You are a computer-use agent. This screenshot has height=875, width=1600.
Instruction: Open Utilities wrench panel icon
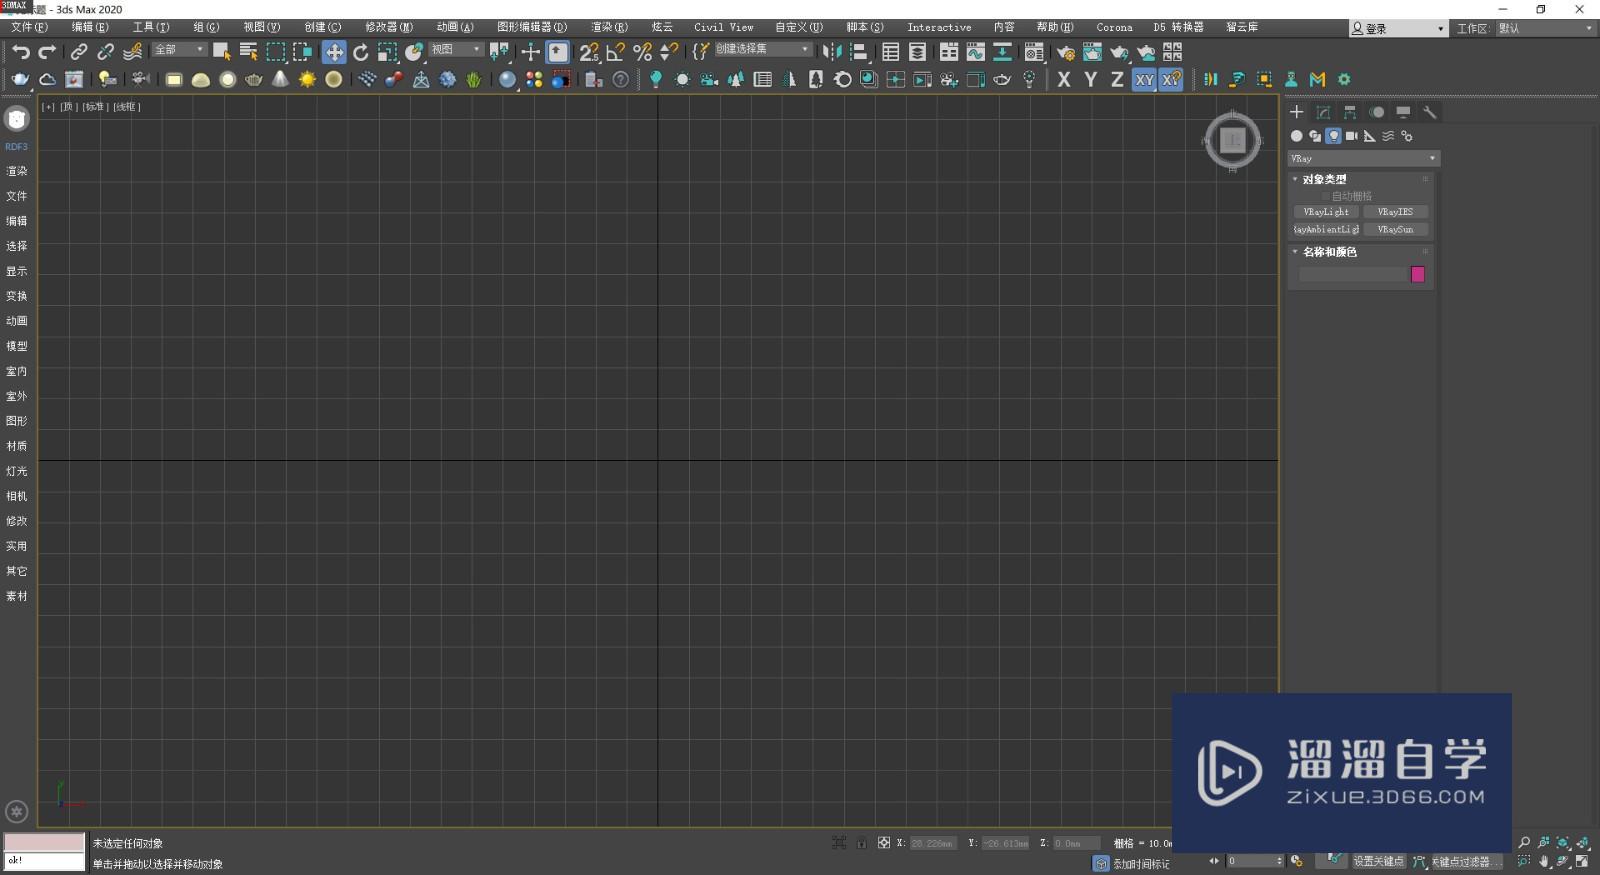coord(1430,112)
